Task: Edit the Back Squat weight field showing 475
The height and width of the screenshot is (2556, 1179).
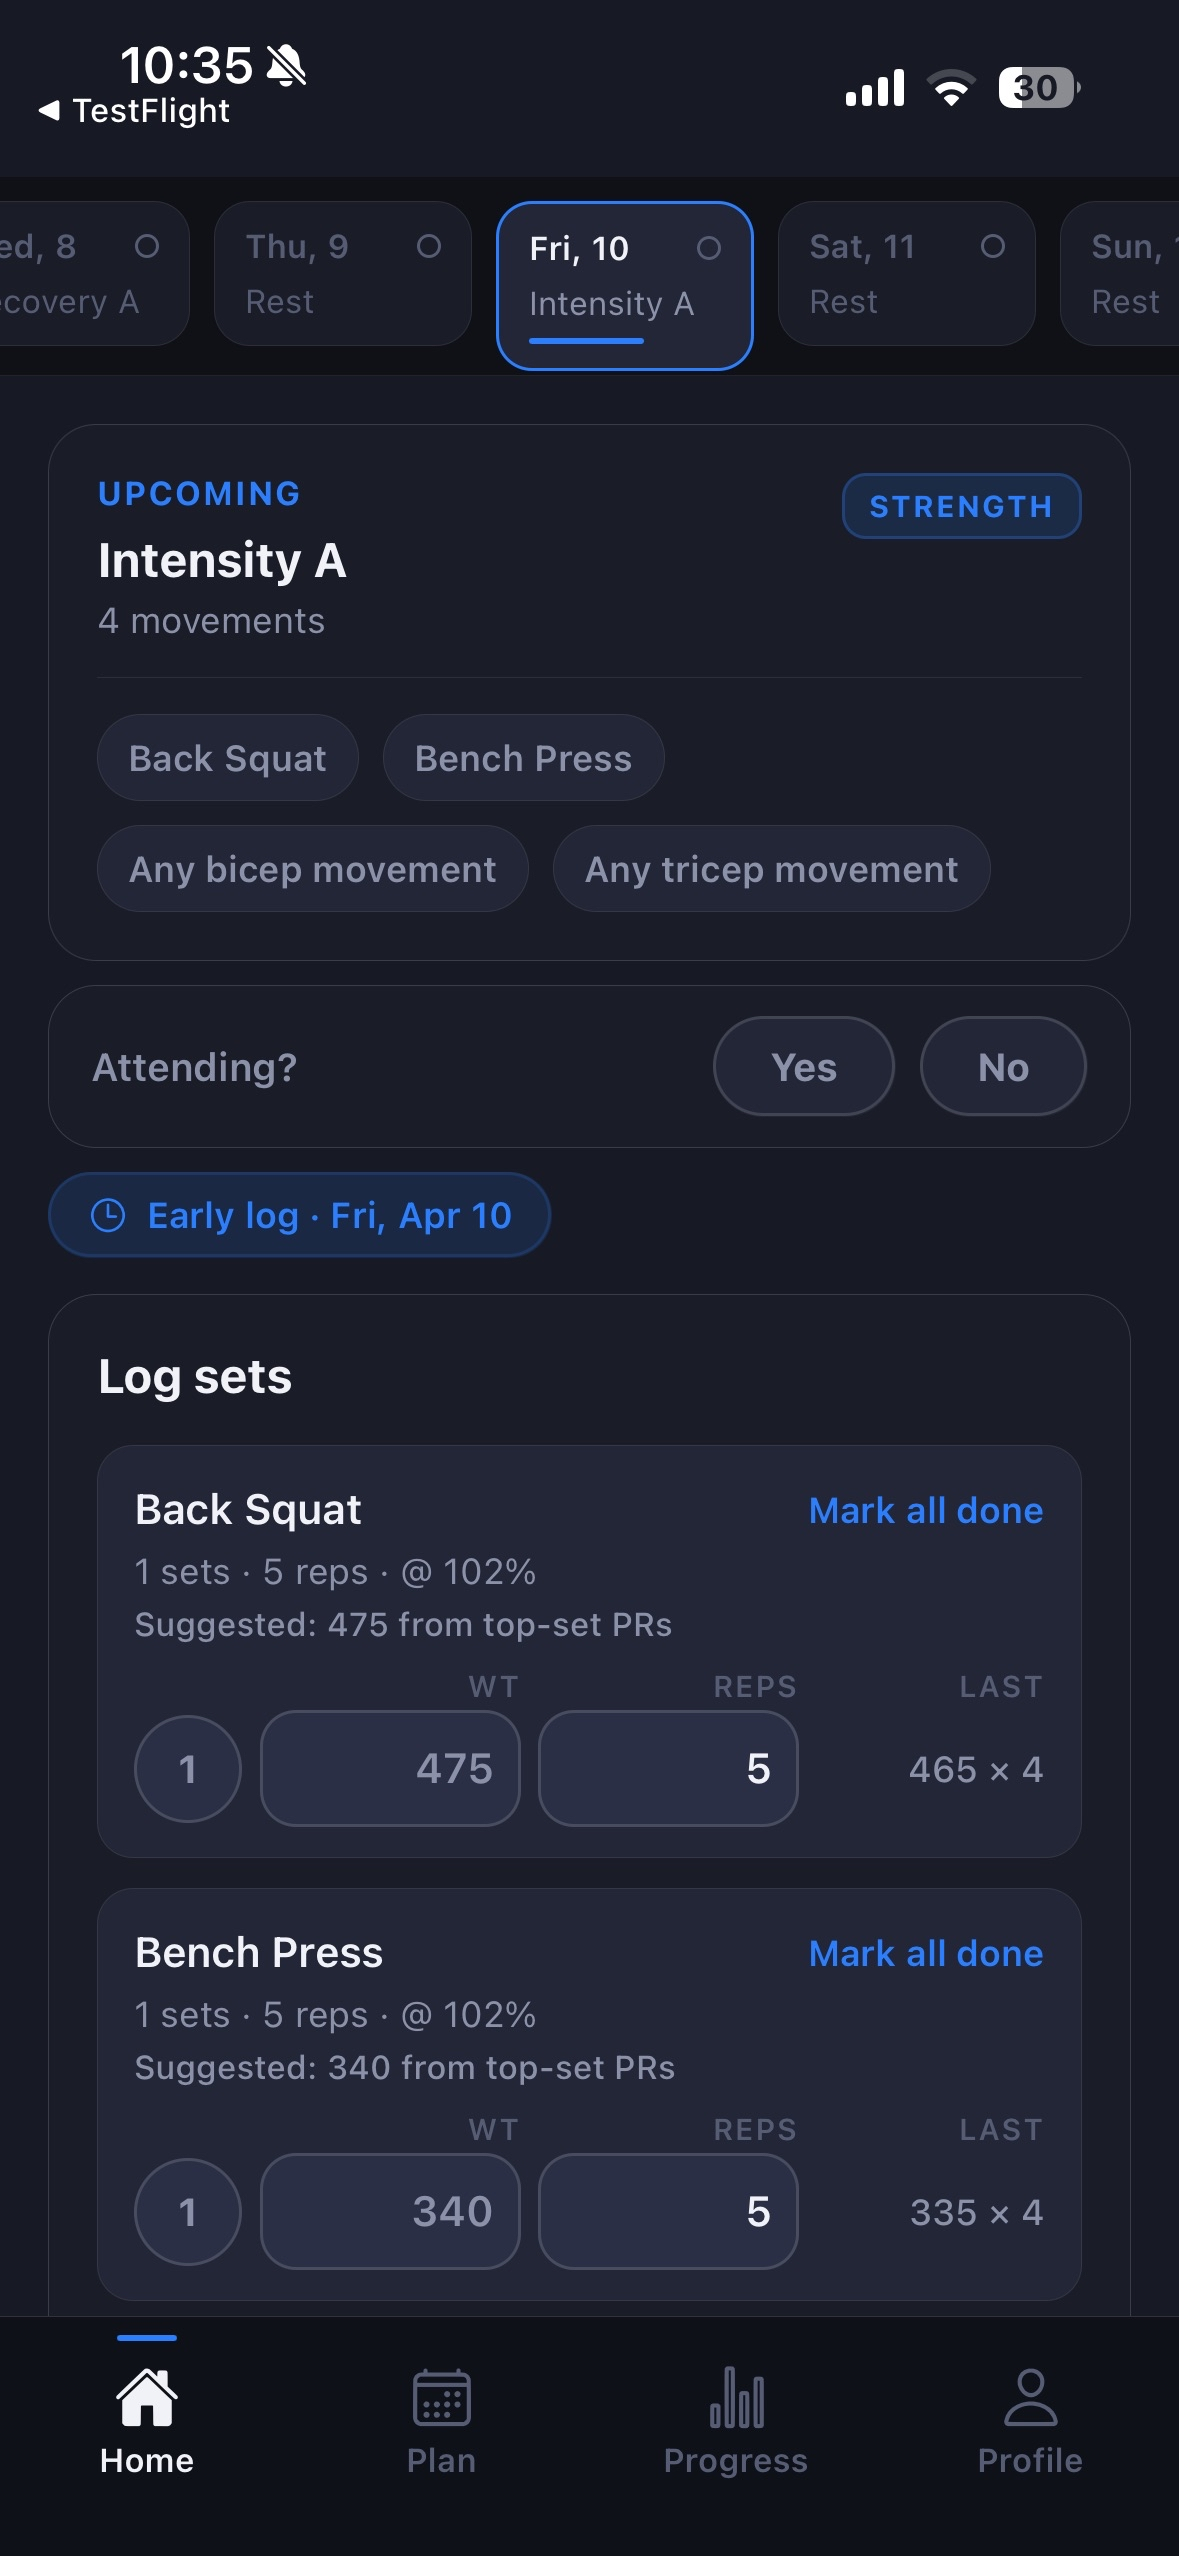Action: pyautogui.click(x=390, y=1769)
